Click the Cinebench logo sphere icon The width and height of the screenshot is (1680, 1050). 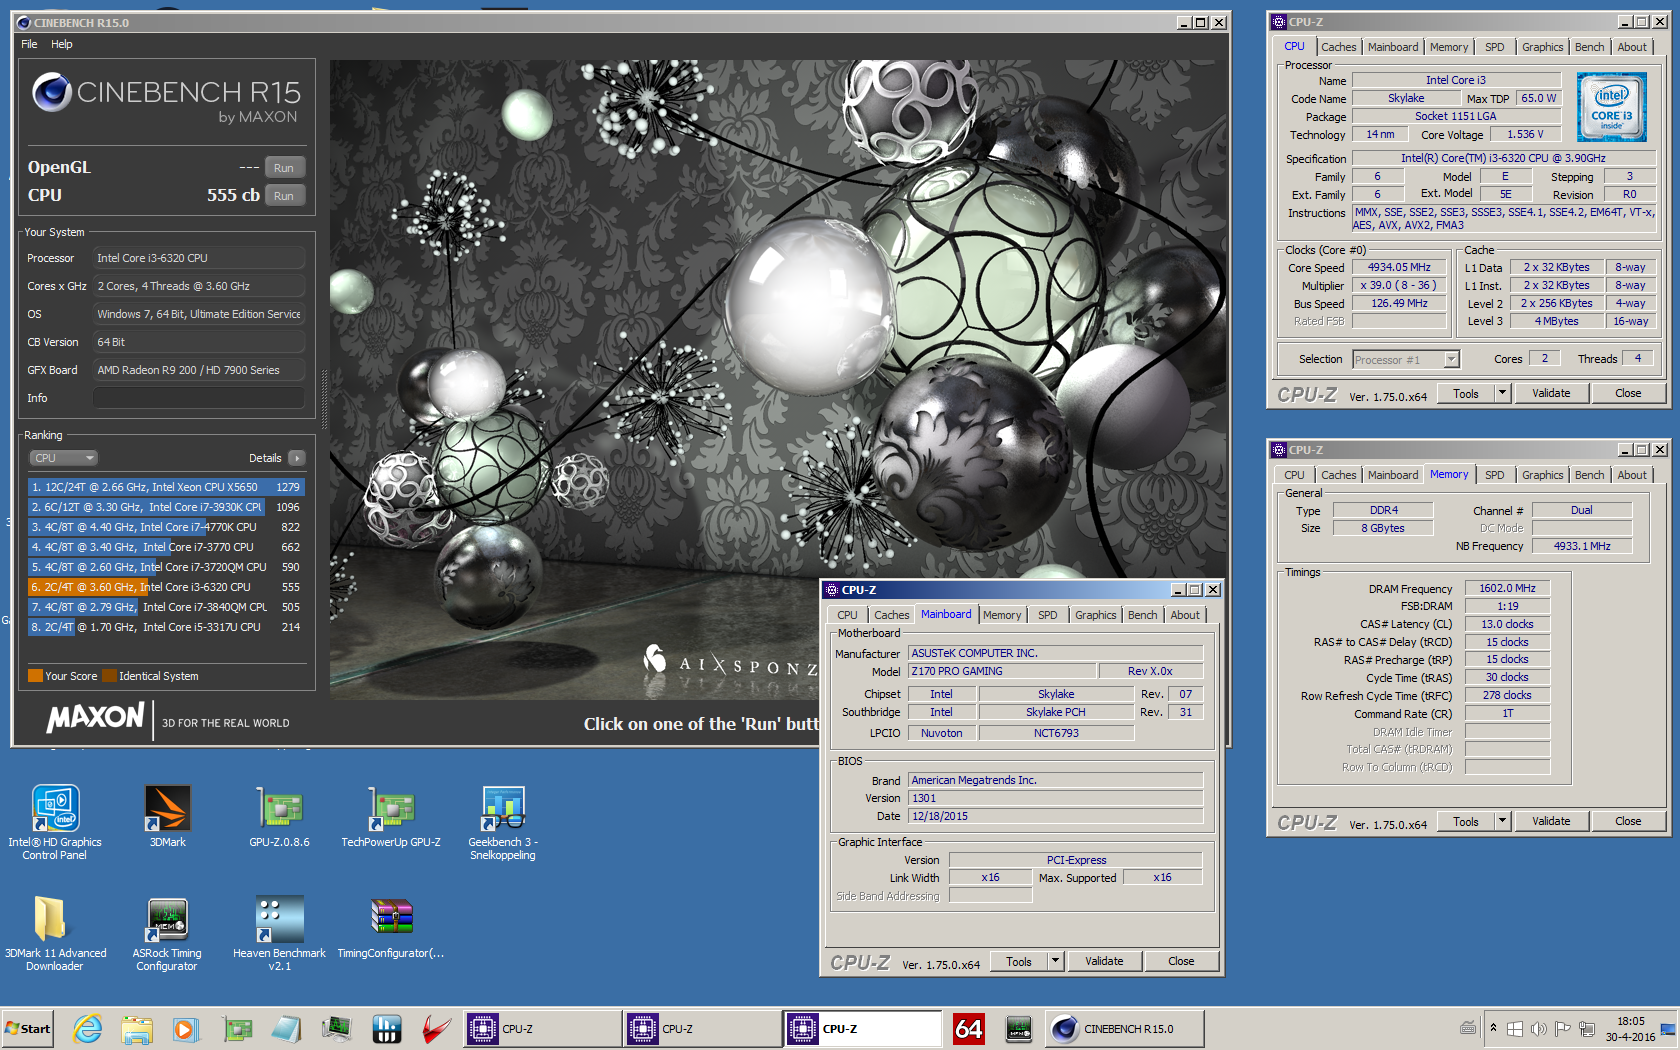[52, 92]
